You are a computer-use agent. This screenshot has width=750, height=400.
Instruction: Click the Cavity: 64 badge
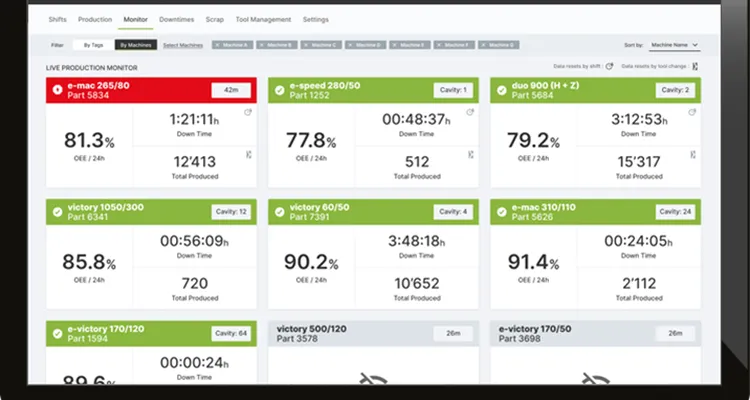pyautogui.click(x=231, y=333)
